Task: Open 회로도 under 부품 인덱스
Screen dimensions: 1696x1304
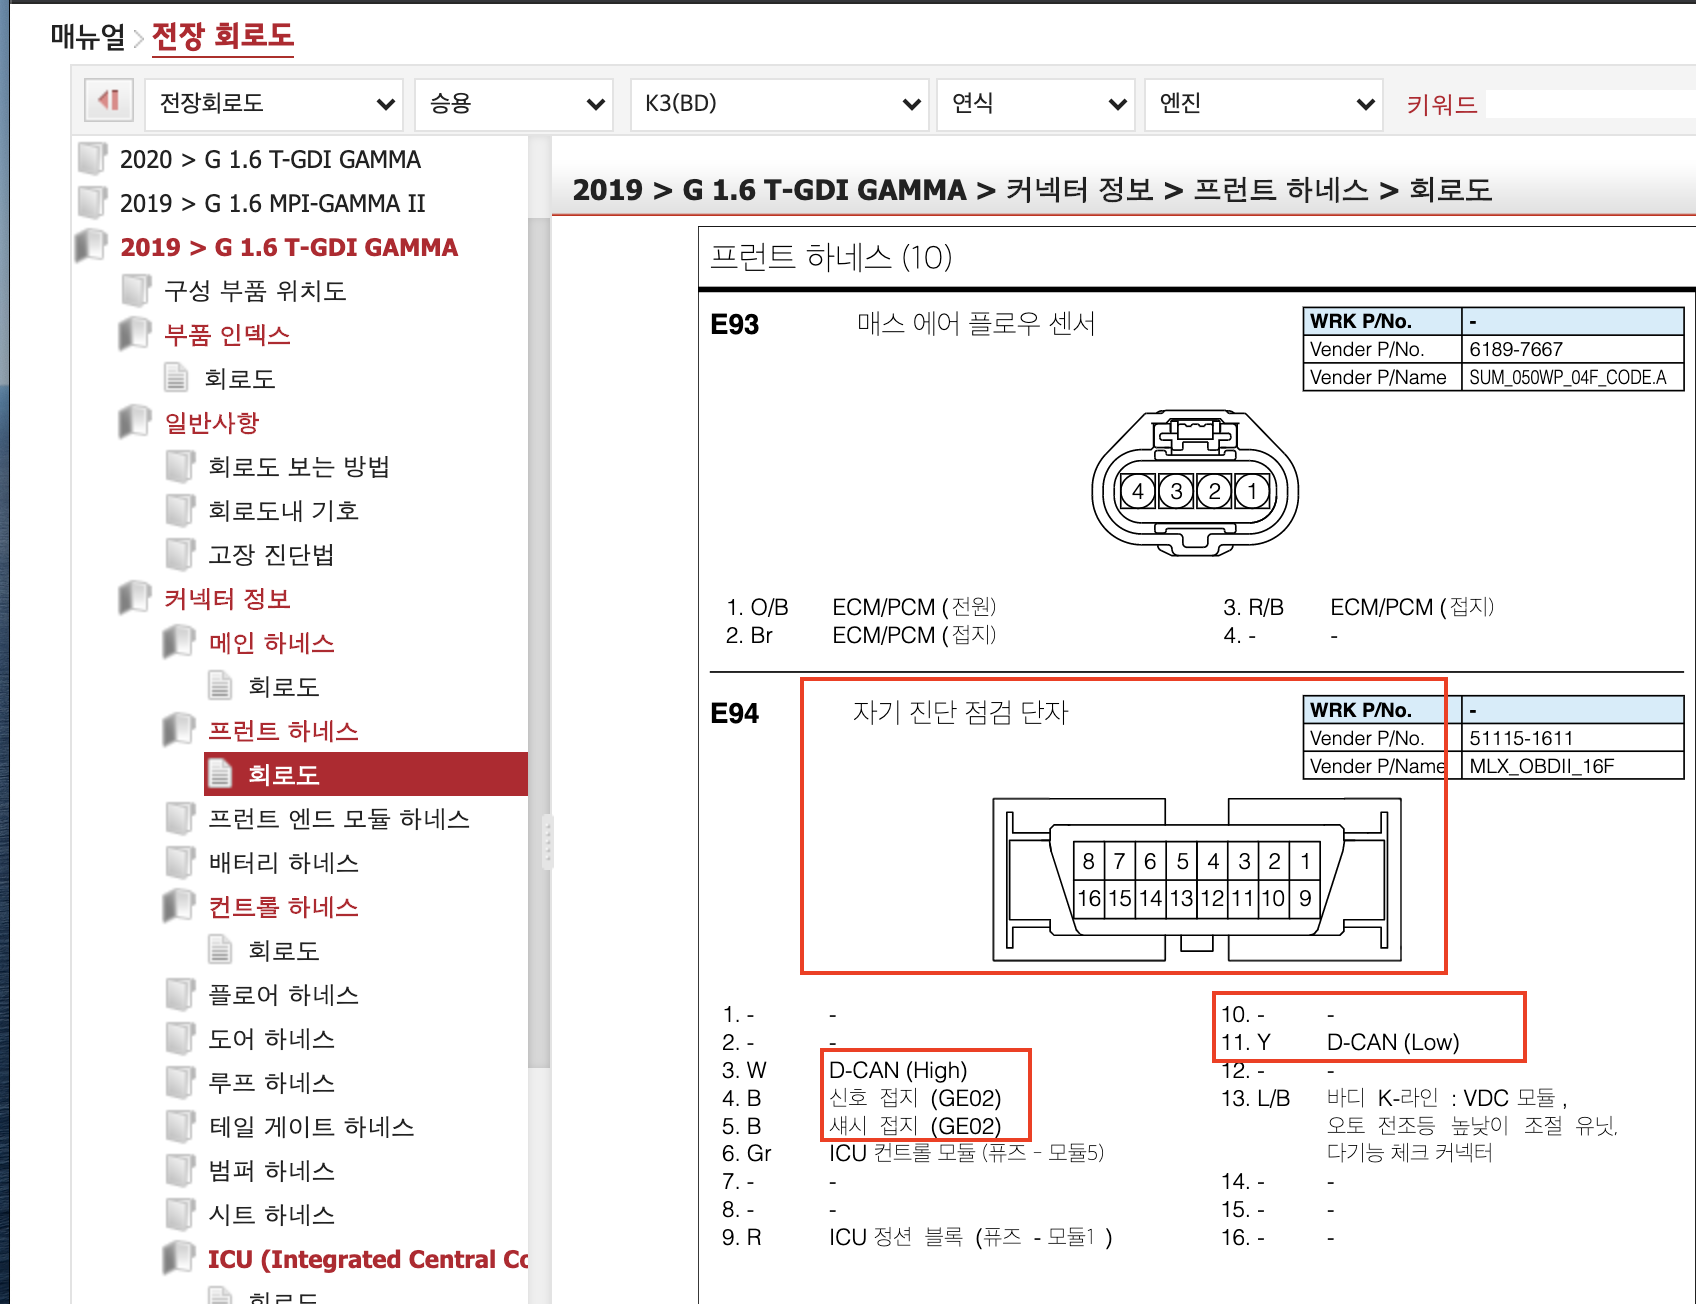Action: tap(239, 379)
